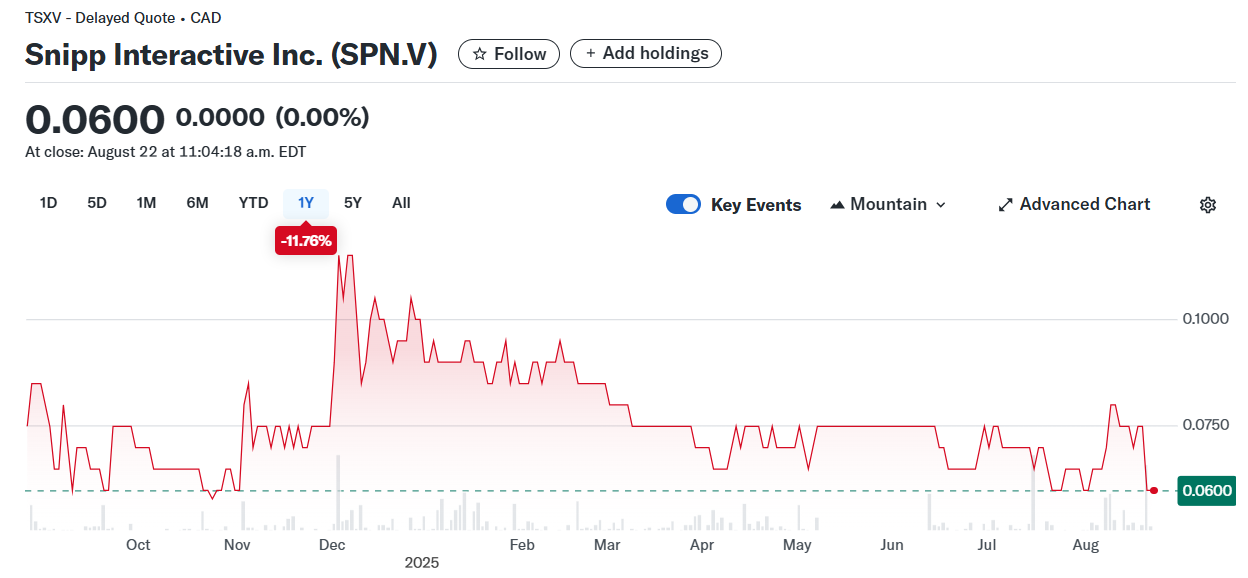This screenshot has width=1248, height=578.
Task: Click the Jun label on time axis
Action: pos(892,545)
